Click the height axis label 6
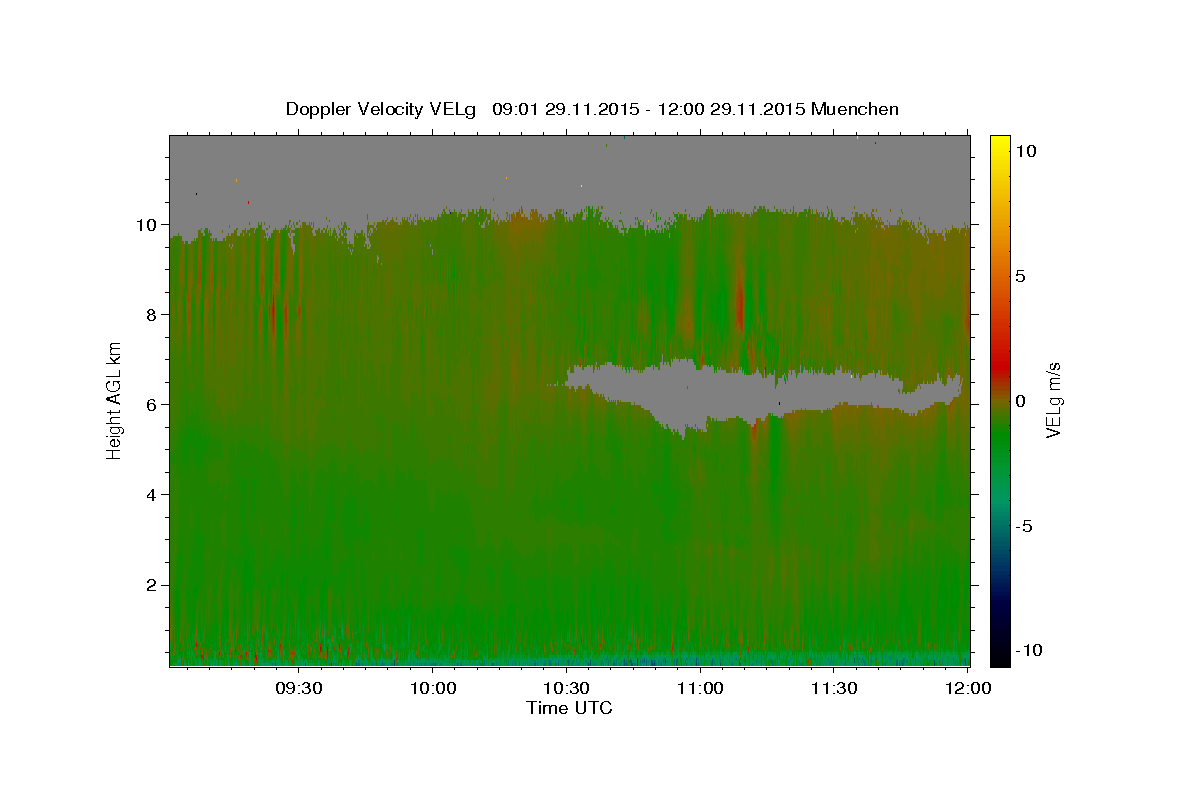This screenshot has width=1200, height=800. [x=153, y=404]
